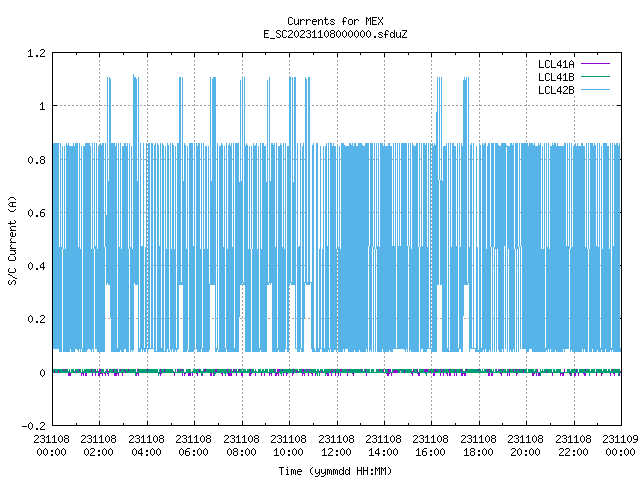Screen dimensions: 640x480
Task: Click the 231108 18:00 time label
Action: click(x=478, y=446)
